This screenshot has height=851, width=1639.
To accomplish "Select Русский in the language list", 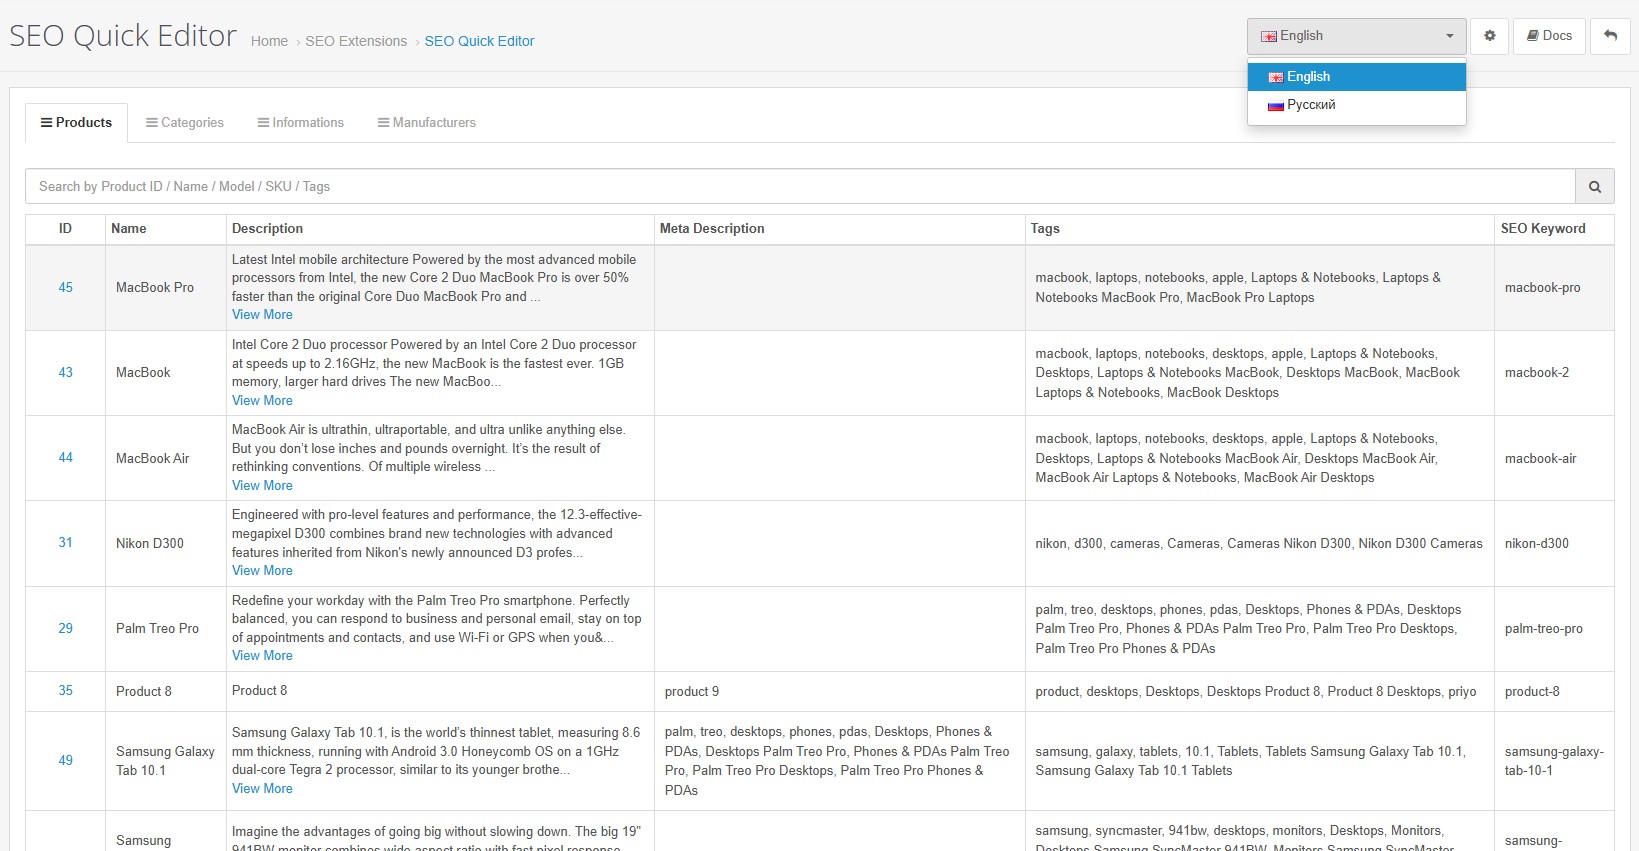I will 1357,105.
